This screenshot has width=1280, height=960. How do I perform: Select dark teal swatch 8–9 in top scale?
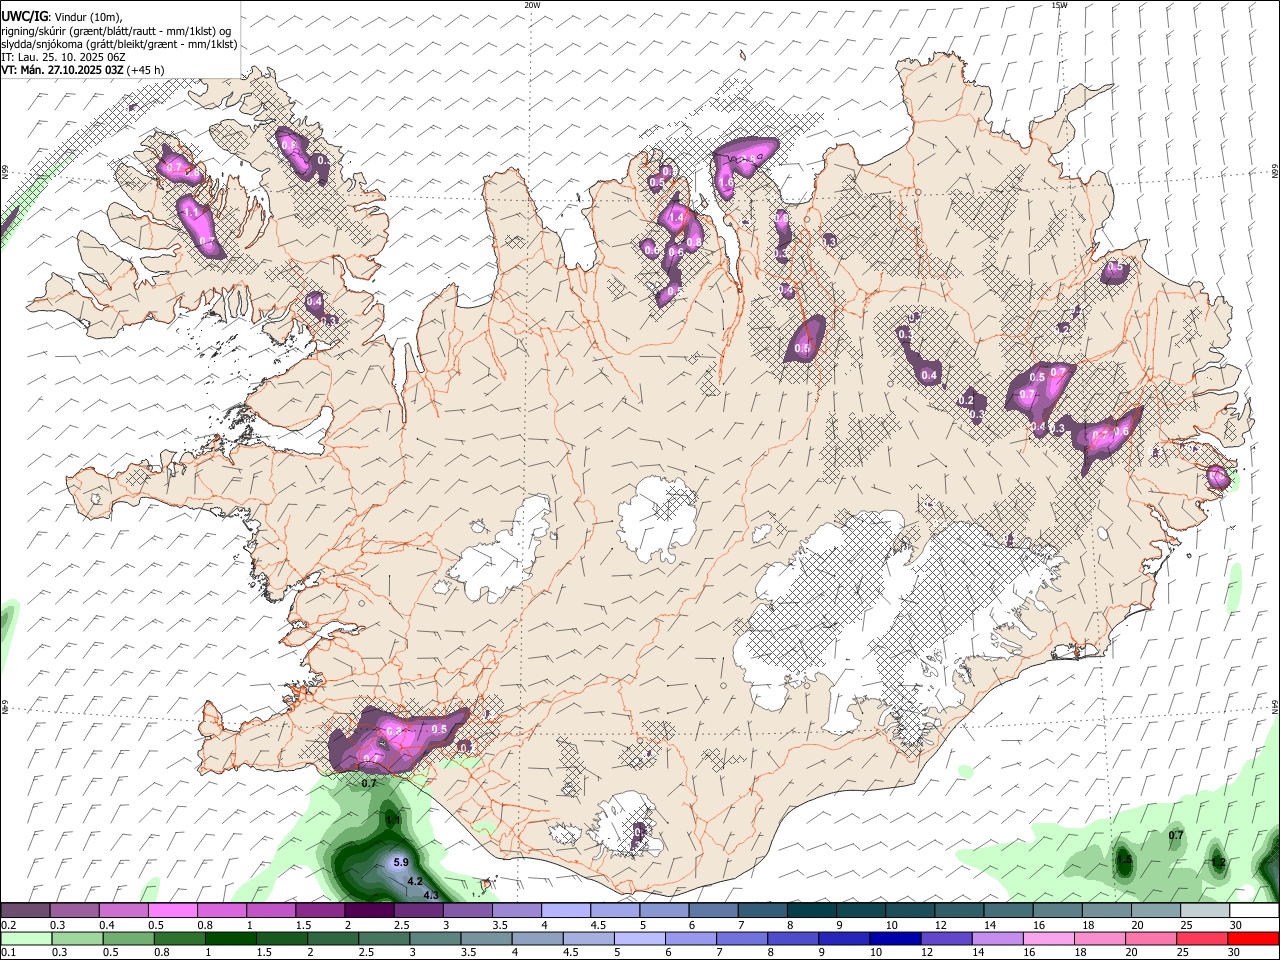click(x=811, y=911)
